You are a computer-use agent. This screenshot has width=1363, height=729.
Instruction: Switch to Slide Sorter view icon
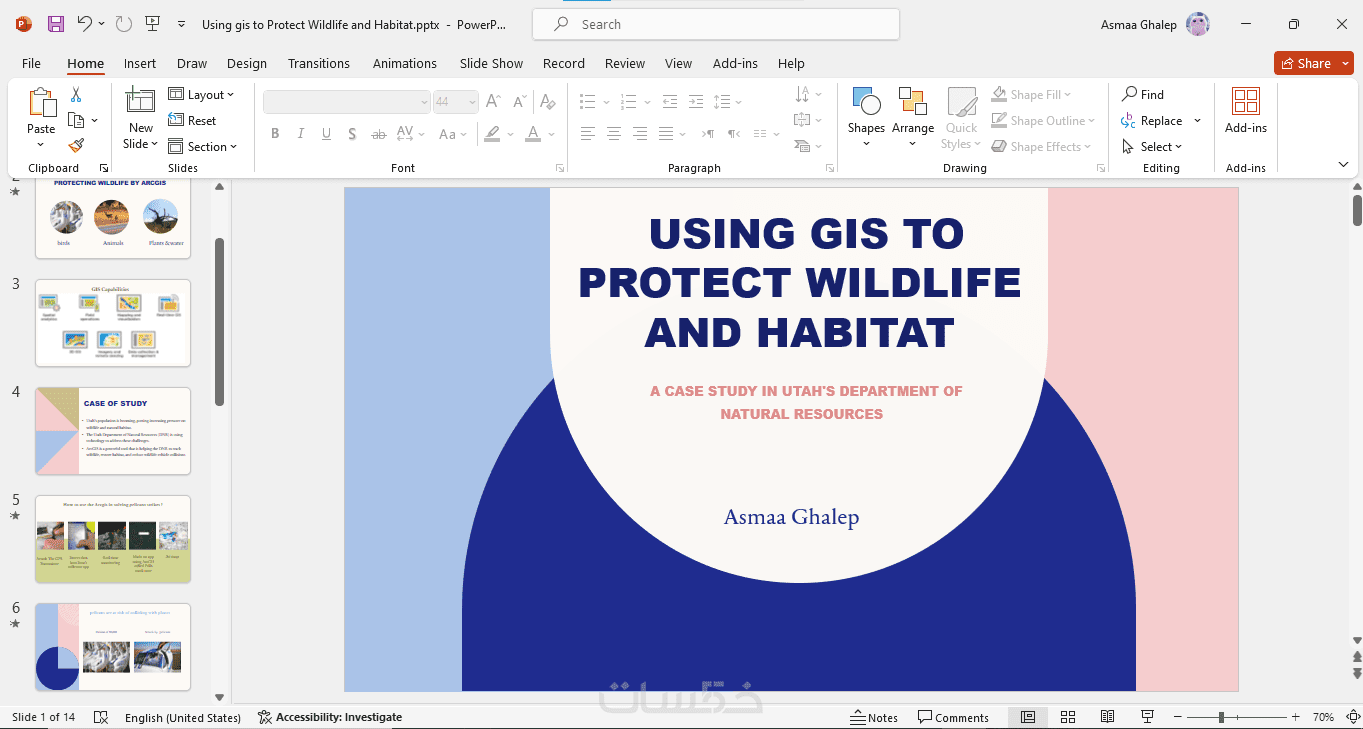tap(1067, 717)
